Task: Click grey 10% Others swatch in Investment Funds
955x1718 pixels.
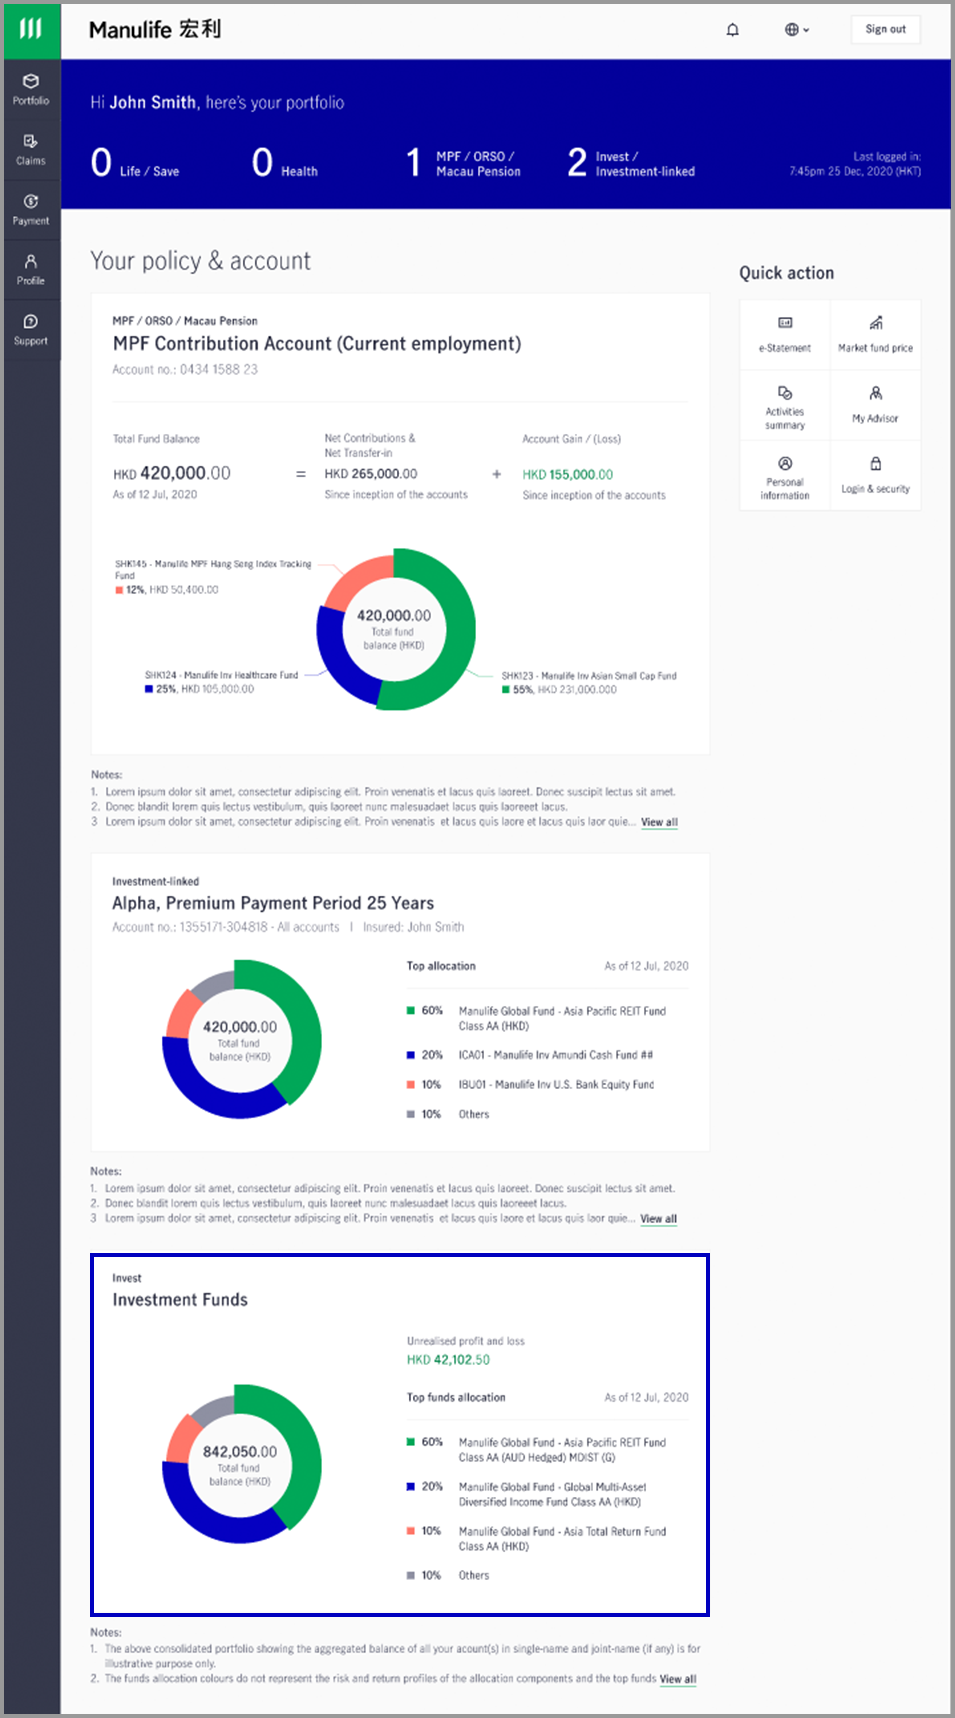Action: tap(410, 1575)
